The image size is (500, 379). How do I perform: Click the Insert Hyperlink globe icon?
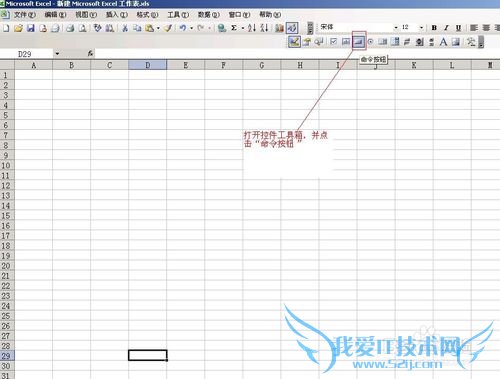222,28
